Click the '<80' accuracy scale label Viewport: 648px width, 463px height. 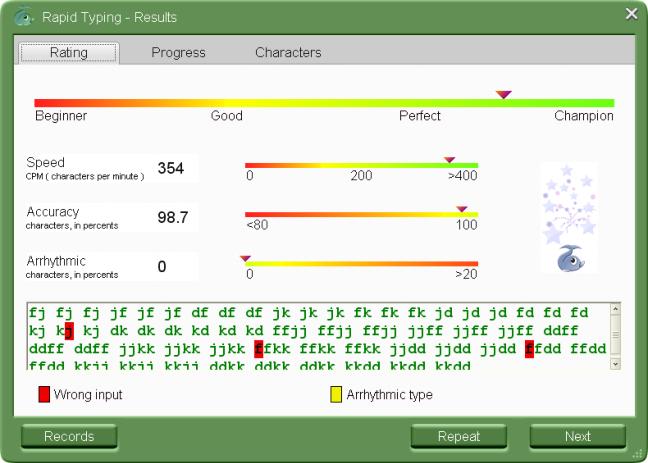click(257, 225)
